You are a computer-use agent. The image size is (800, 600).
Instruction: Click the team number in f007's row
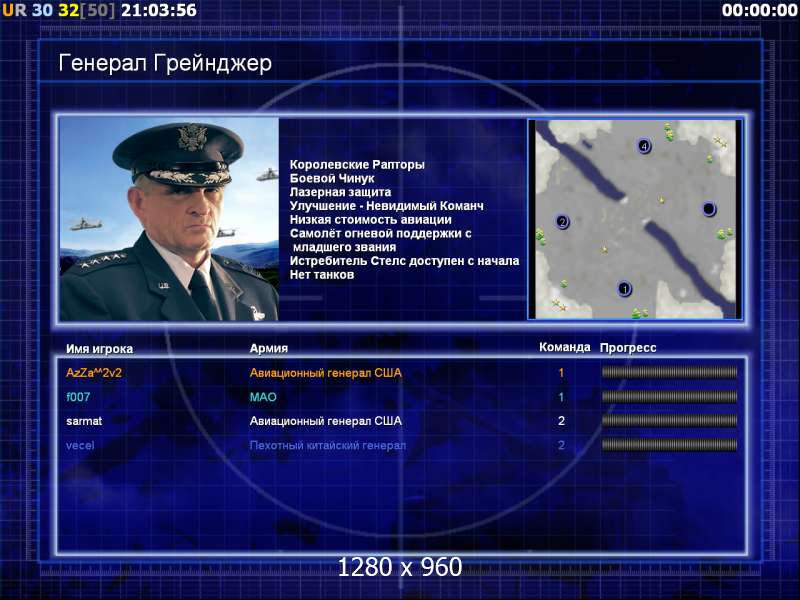pos(561,396)
